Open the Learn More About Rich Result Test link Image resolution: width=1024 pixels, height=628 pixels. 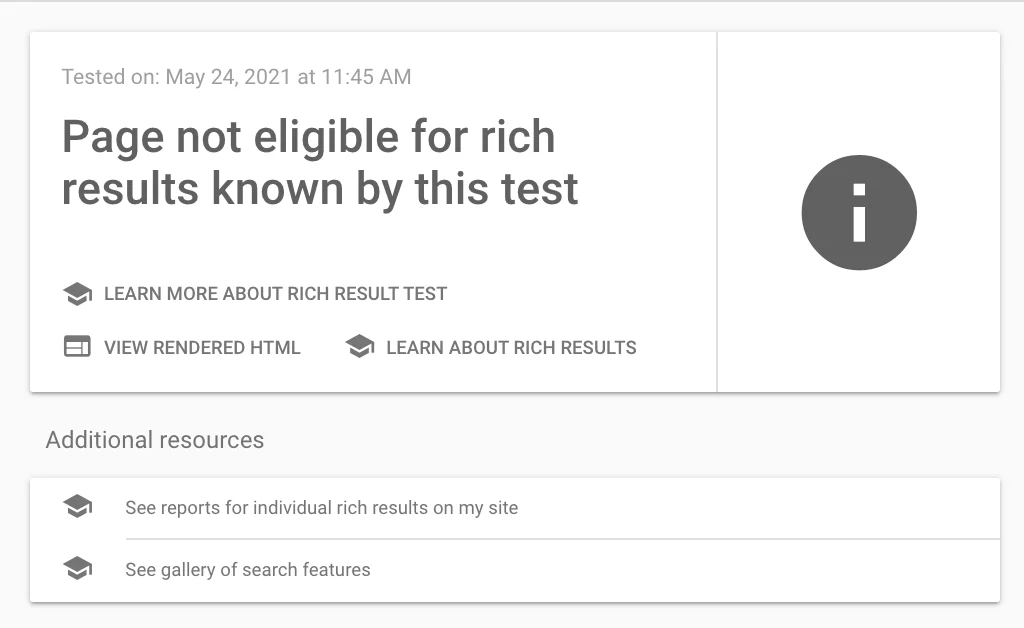(x=275, y=294)
